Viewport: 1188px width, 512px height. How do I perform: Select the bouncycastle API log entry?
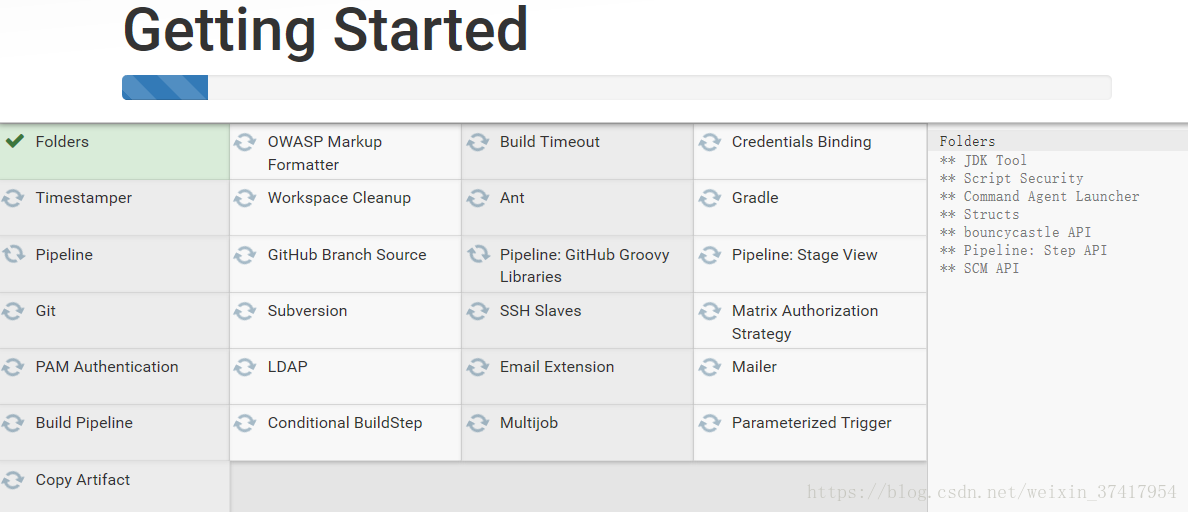click(x=1015, y=233)
